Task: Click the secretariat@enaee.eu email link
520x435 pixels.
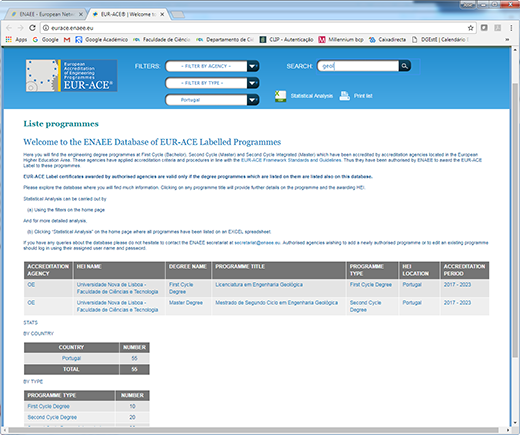Action: [x=257, y=243]
